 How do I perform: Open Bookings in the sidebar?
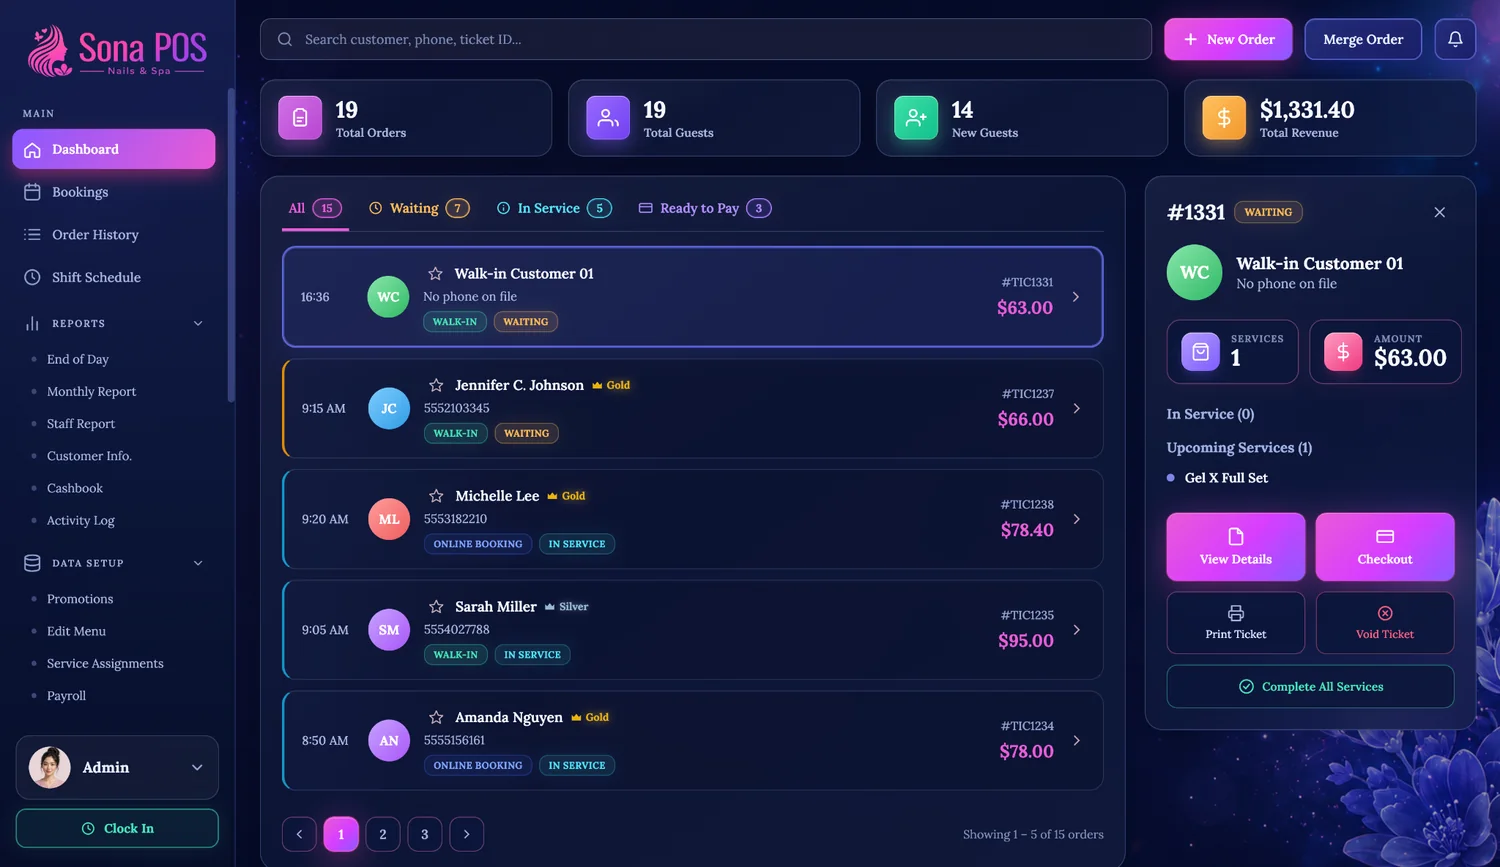pyautogui.click(x=114, y=192)
